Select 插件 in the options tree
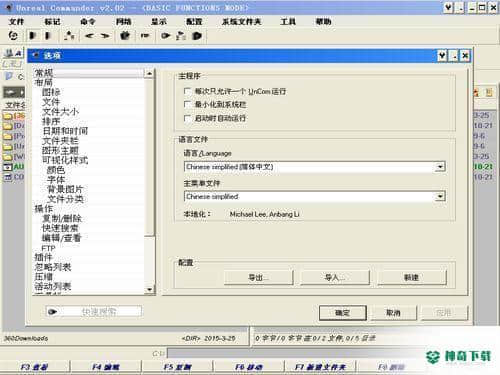Screen dimensions: 500x375 click(x=44, y=257)
